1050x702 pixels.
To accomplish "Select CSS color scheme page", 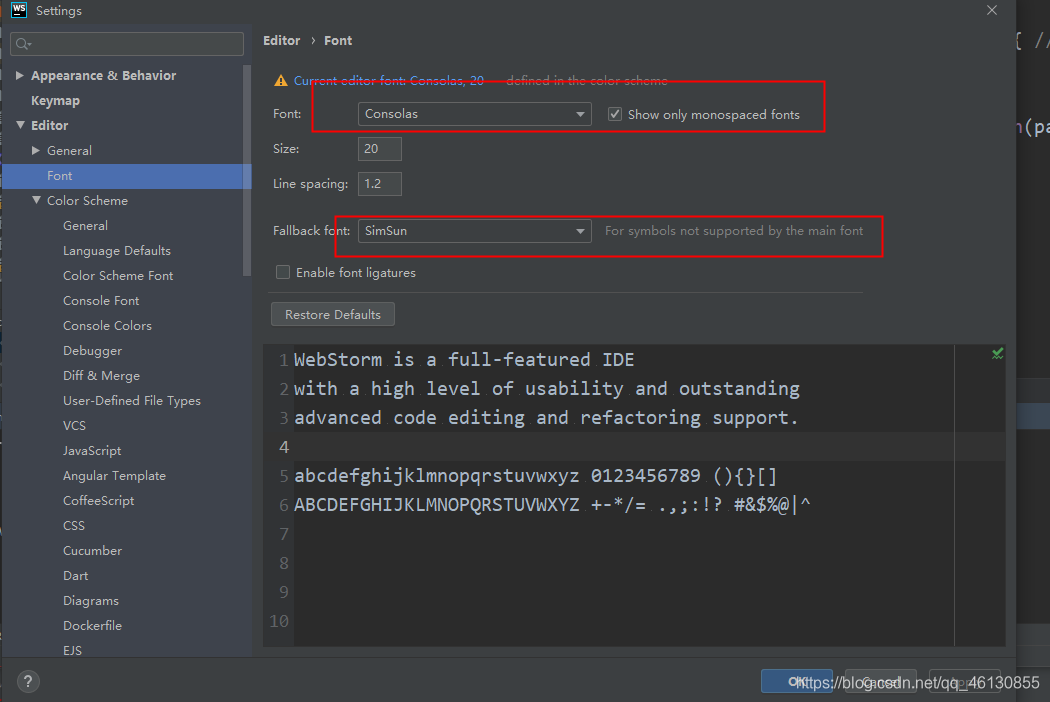I will pyautogui.click(x=74, y=526).
